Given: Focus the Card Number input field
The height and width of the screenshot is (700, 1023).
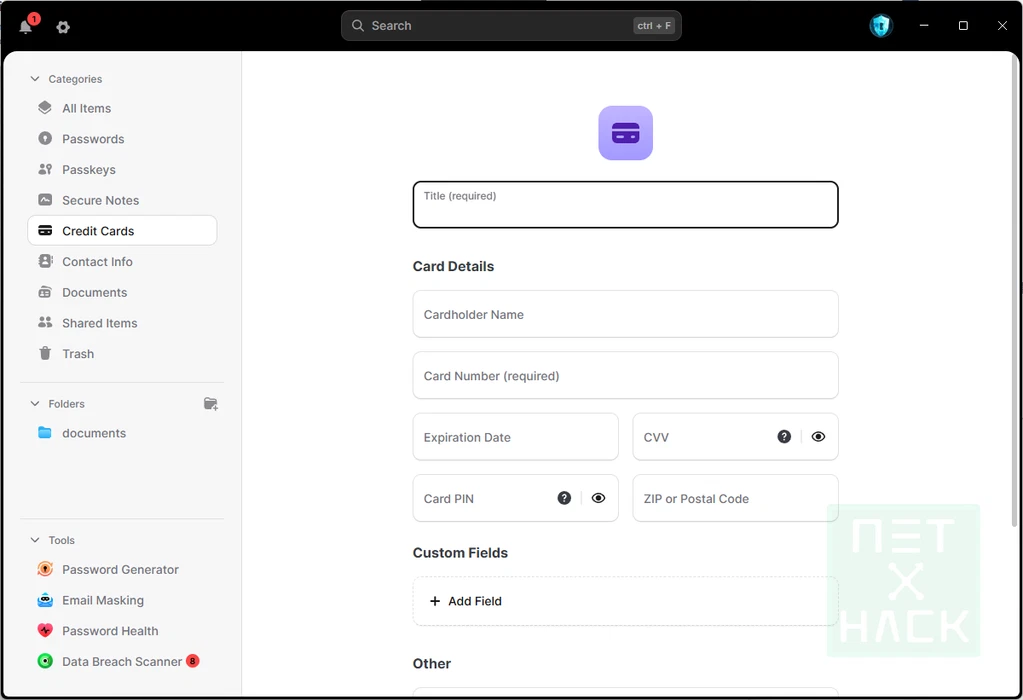Looking at the screenshot, I should pos(625,376).
